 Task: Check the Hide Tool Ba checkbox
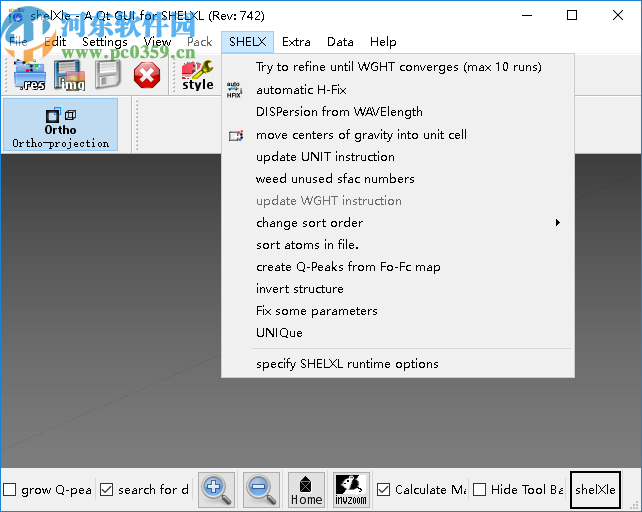479,489
